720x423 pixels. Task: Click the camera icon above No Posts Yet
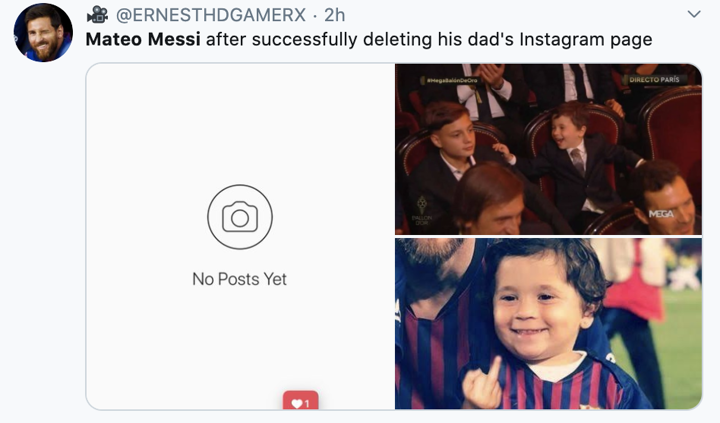[240, 216]
